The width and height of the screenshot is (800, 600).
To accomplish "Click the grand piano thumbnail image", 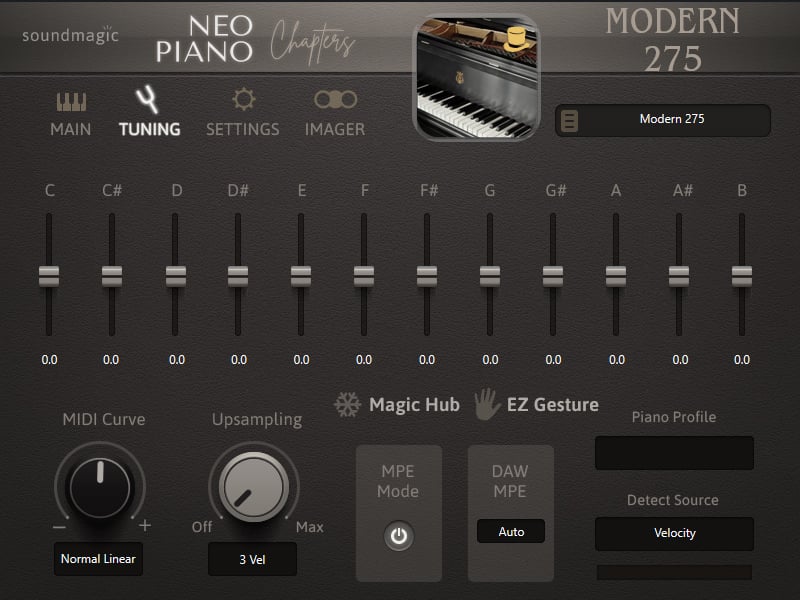I will (x=477, y=78).
